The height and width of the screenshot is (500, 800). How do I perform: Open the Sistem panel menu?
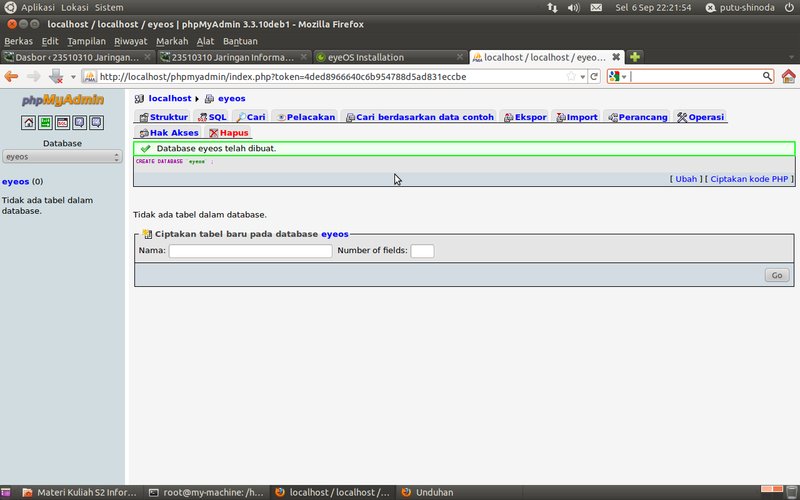pos(109,8)
